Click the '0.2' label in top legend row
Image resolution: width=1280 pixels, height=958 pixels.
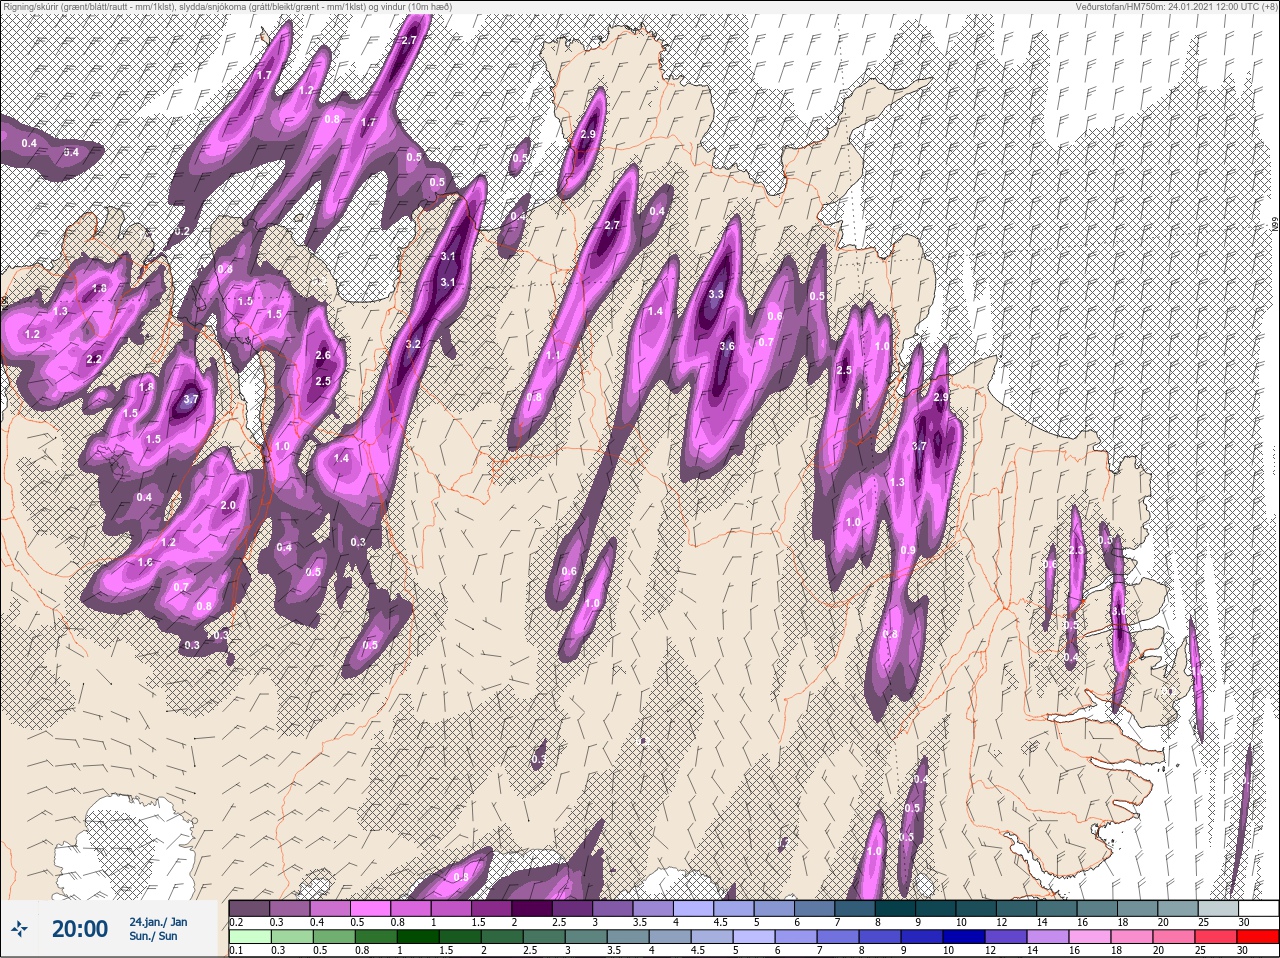(x=236, y=922)
